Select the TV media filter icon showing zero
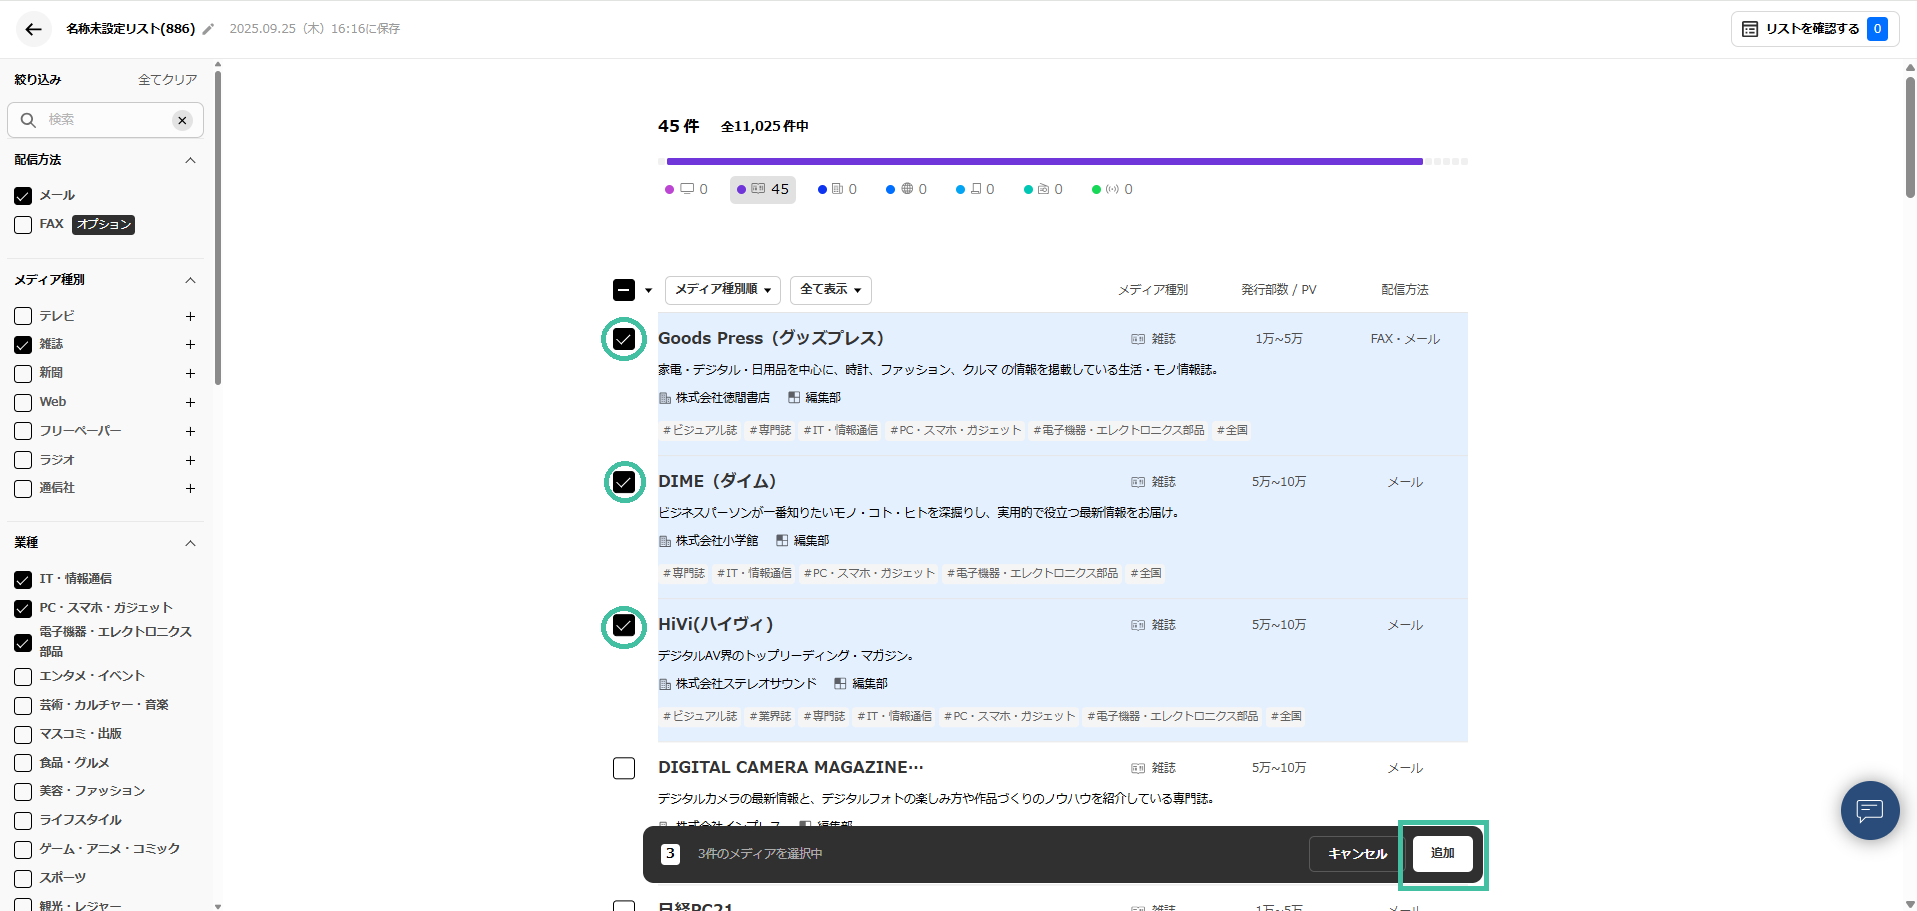Viewport: 1917px width, 911px height. [x=686, y=188]
